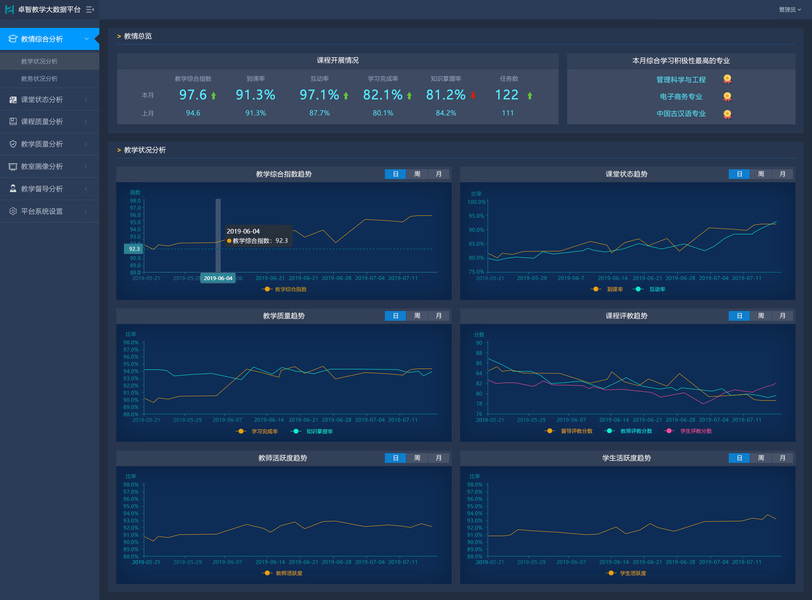Toggle 学生评教分数 legend series
The image size is (812, 600).
(688, 431)
